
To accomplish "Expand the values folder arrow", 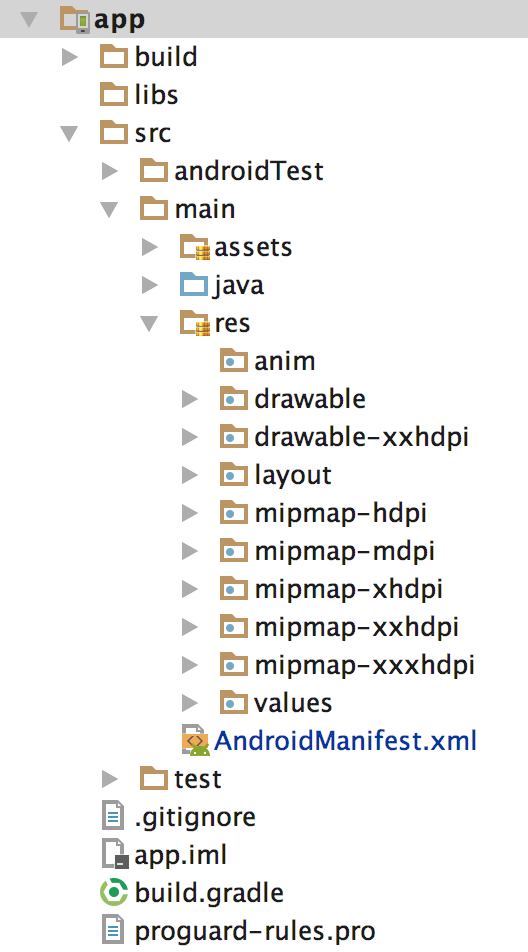I will pos(190,703).
